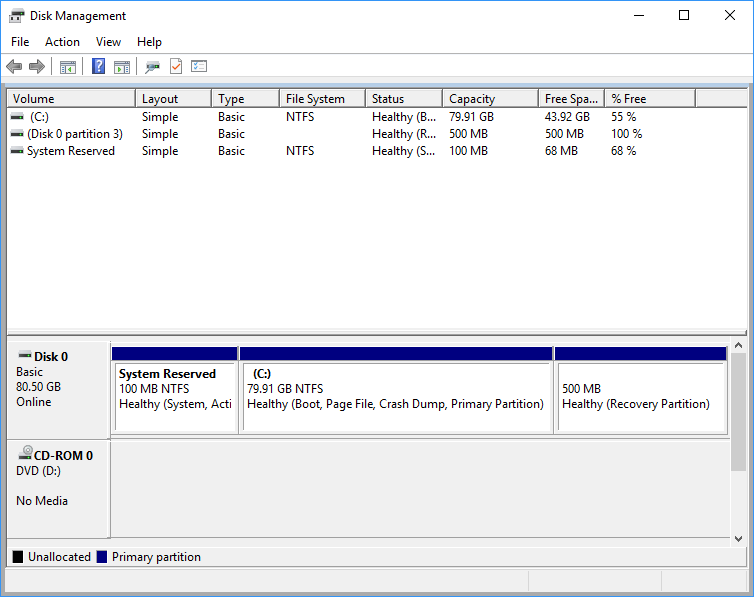Open the View menu

(x=108, y=42)
